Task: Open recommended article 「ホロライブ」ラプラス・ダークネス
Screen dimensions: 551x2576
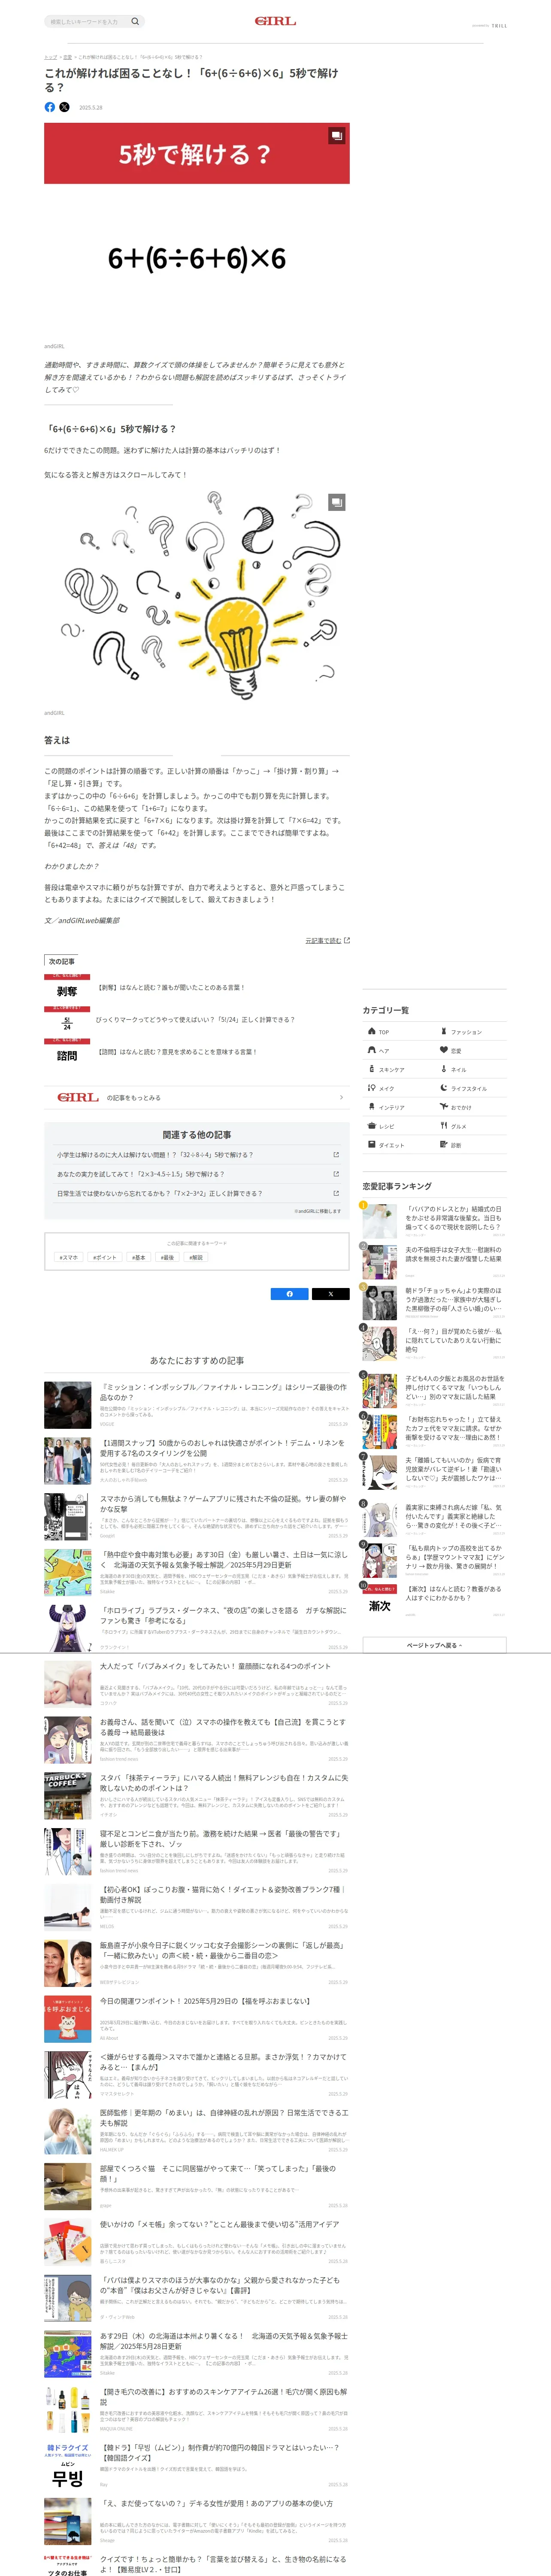Action: pyautogui.click(x=224, y=1615)
